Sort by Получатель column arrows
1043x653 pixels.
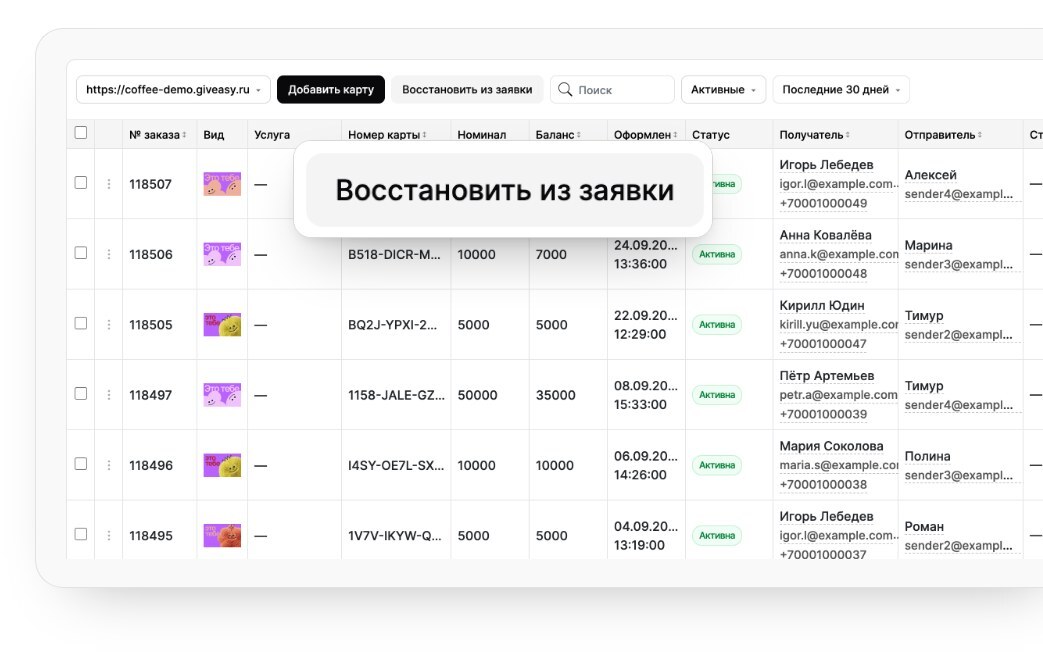click(x=847, y=135)
